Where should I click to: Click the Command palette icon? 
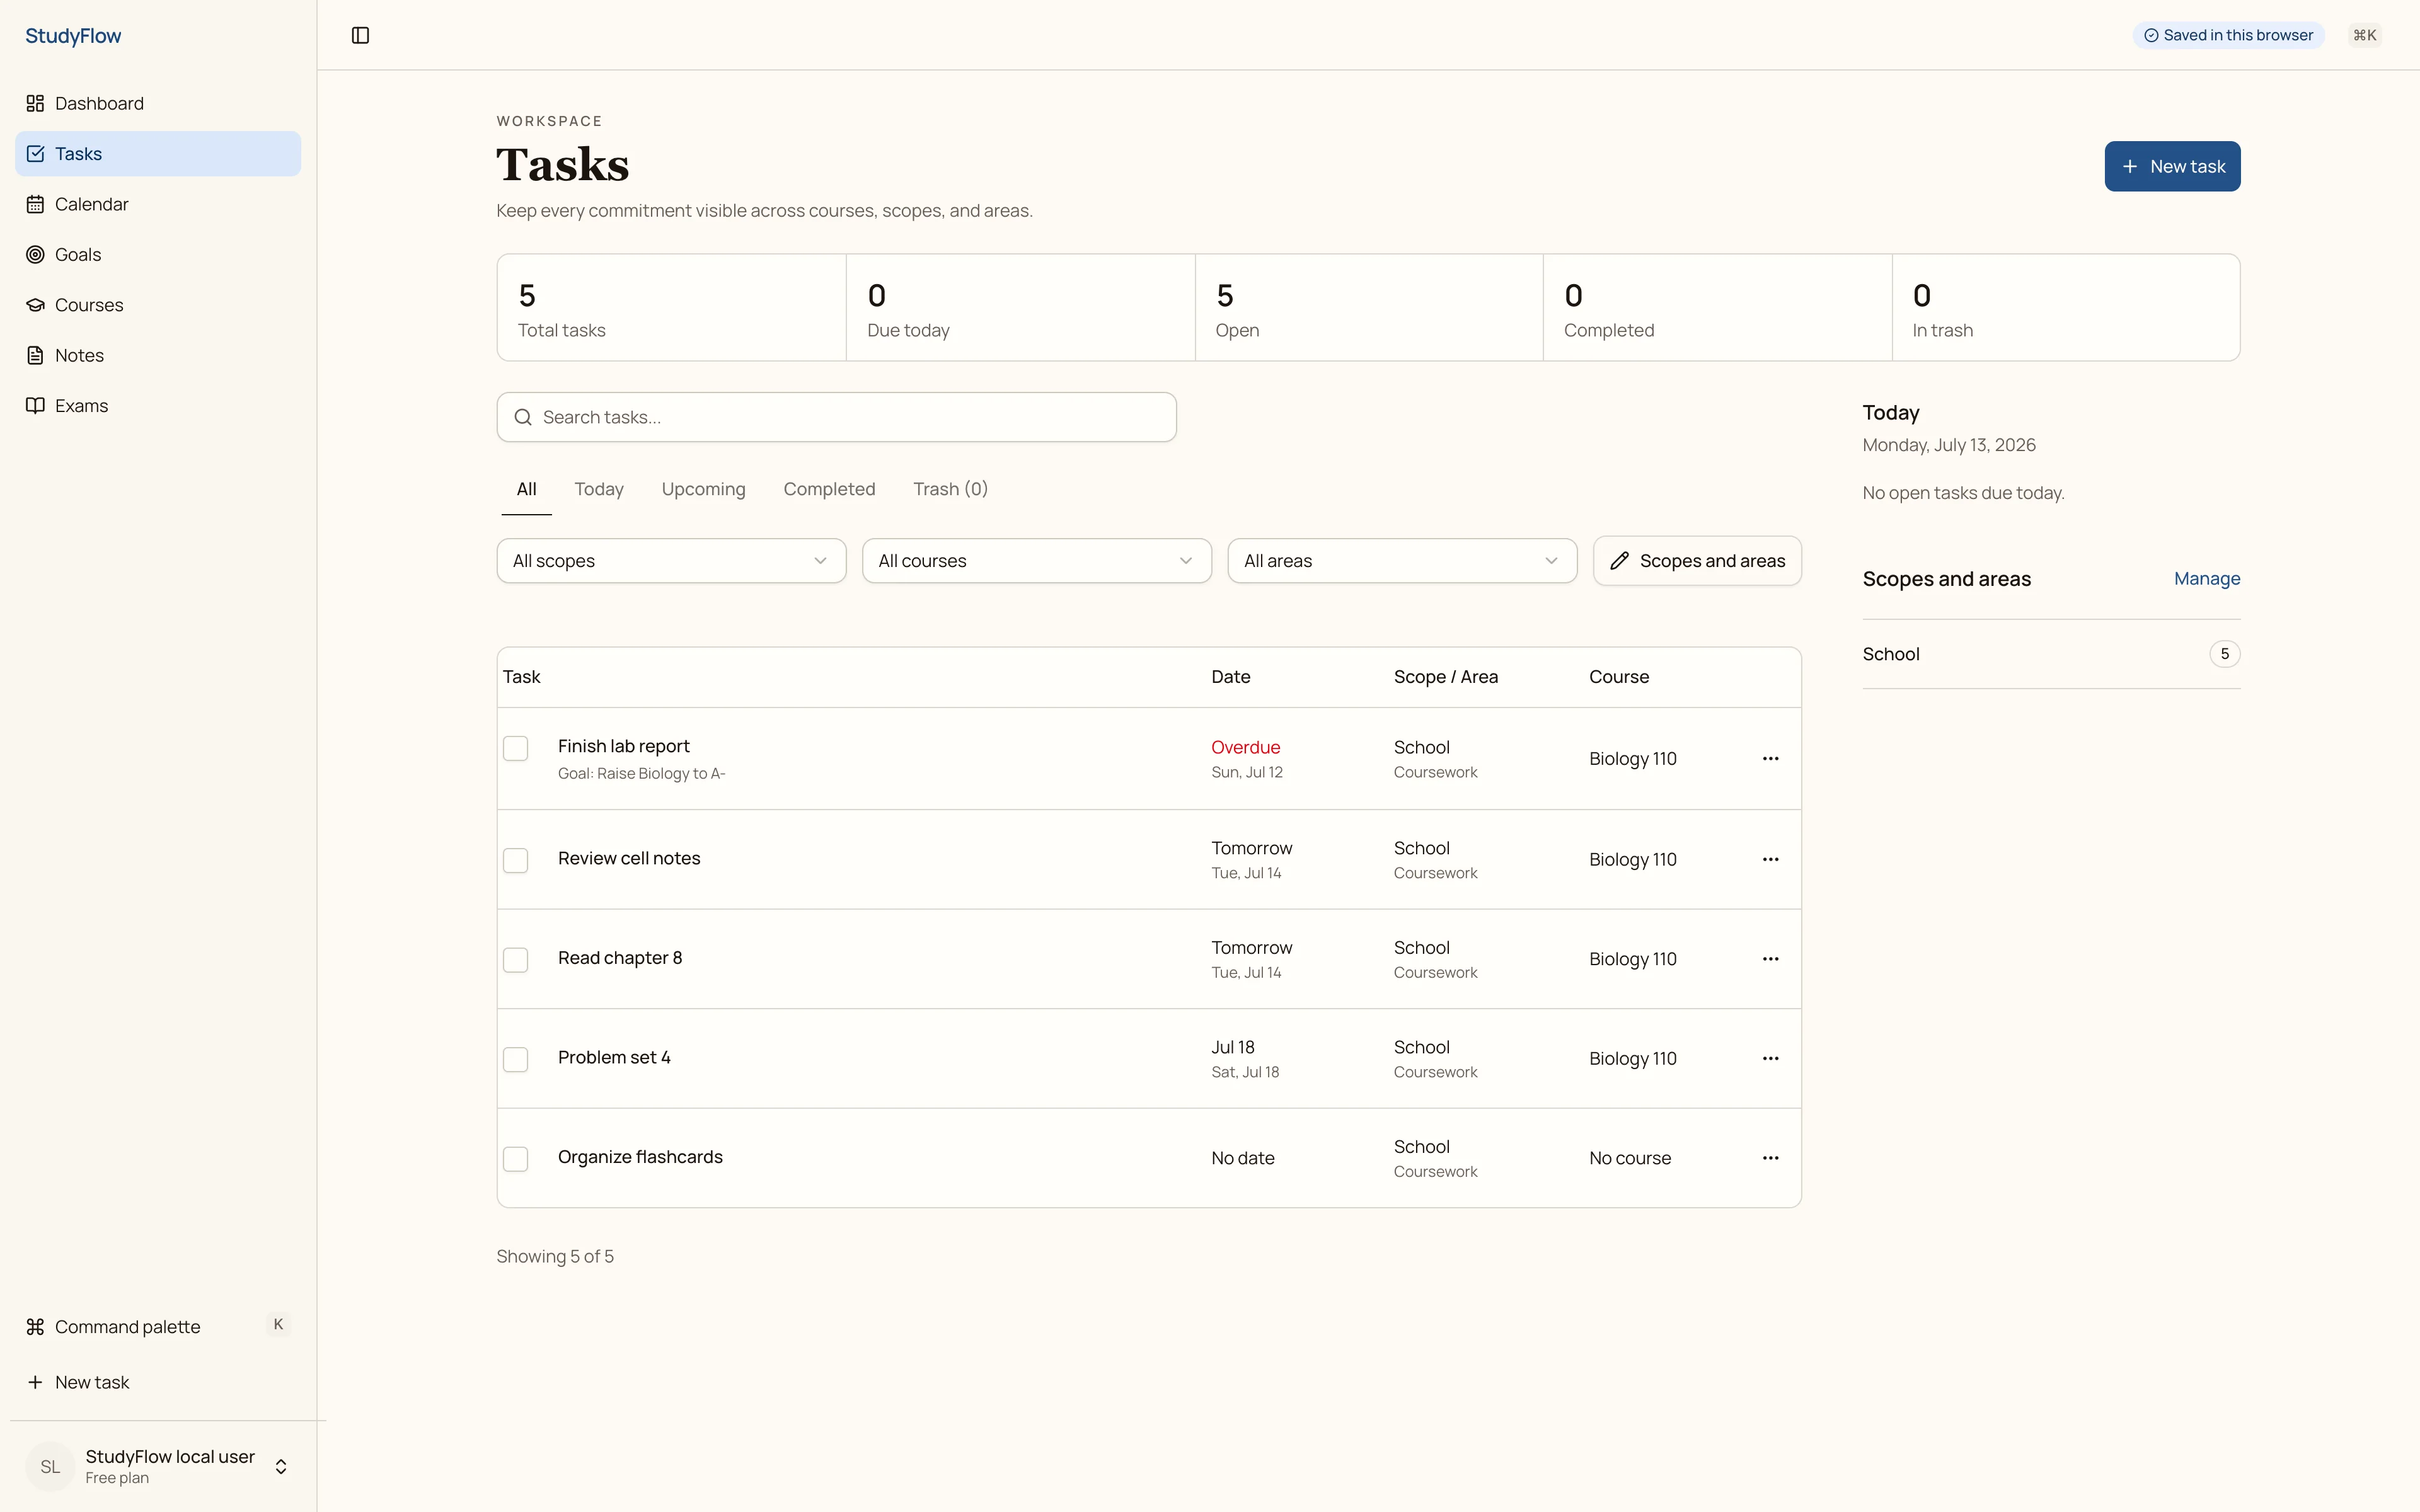coord(35,1326)
